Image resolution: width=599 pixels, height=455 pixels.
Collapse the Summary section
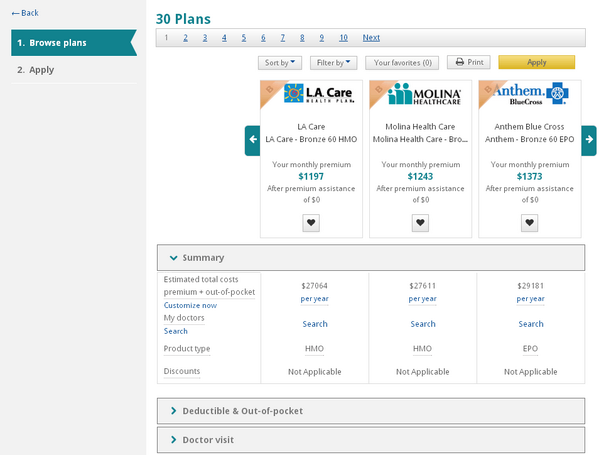[x=371, y=258]
